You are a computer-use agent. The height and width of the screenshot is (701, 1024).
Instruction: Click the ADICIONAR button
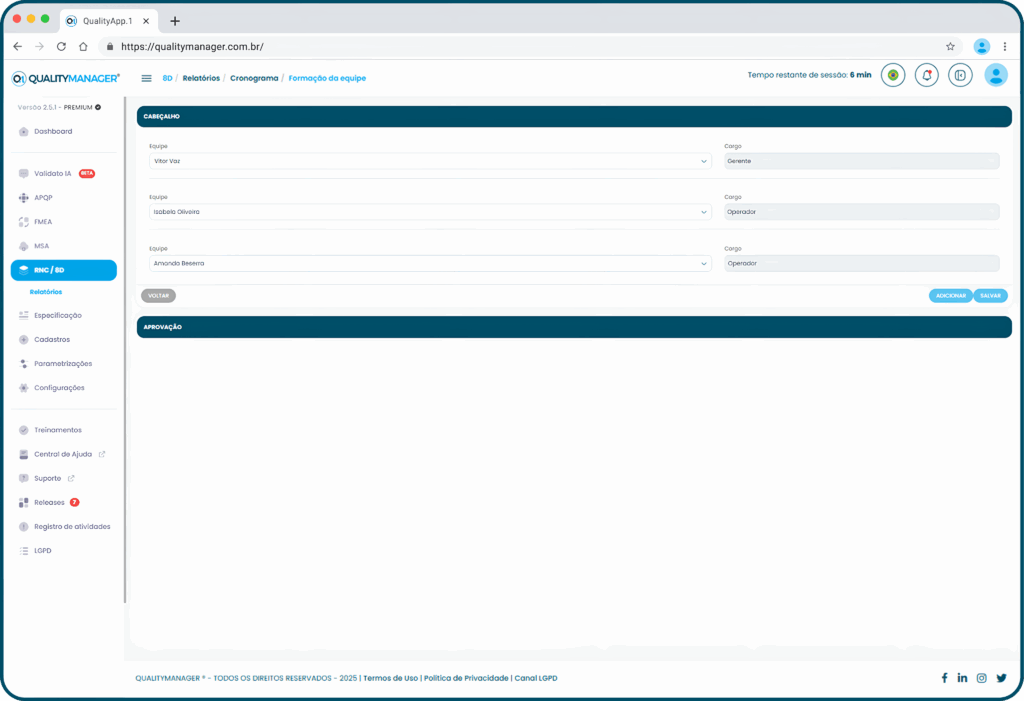point(950,296)
